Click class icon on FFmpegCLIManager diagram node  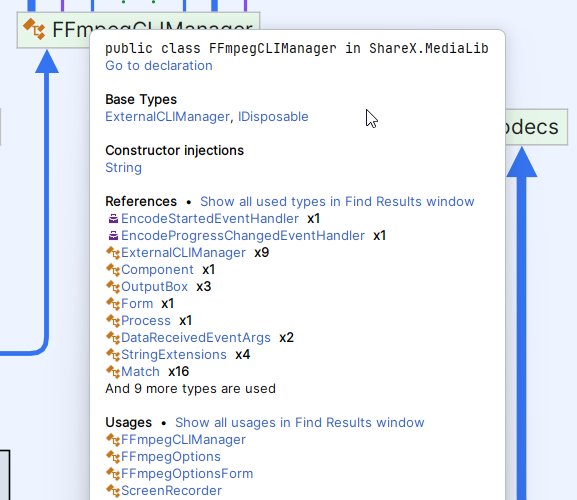click(34, 29)
